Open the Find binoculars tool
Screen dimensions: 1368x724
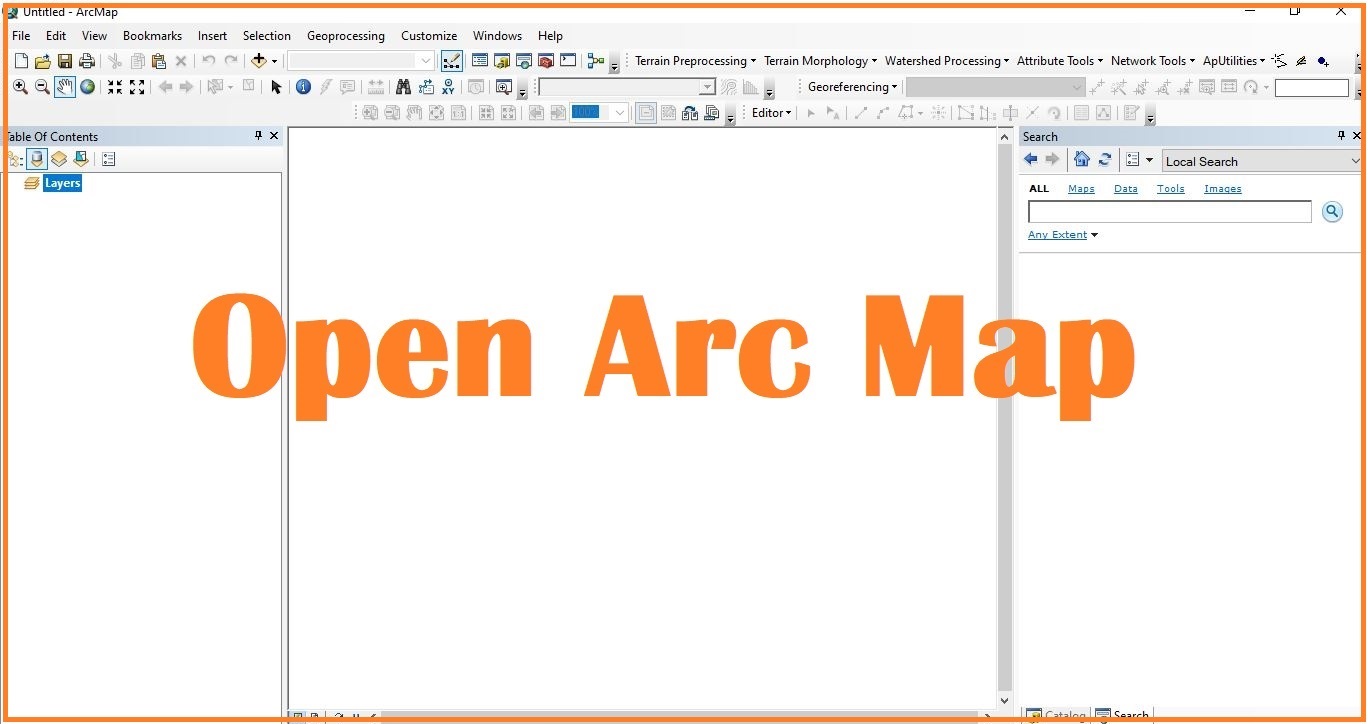(x=403, y=87)
